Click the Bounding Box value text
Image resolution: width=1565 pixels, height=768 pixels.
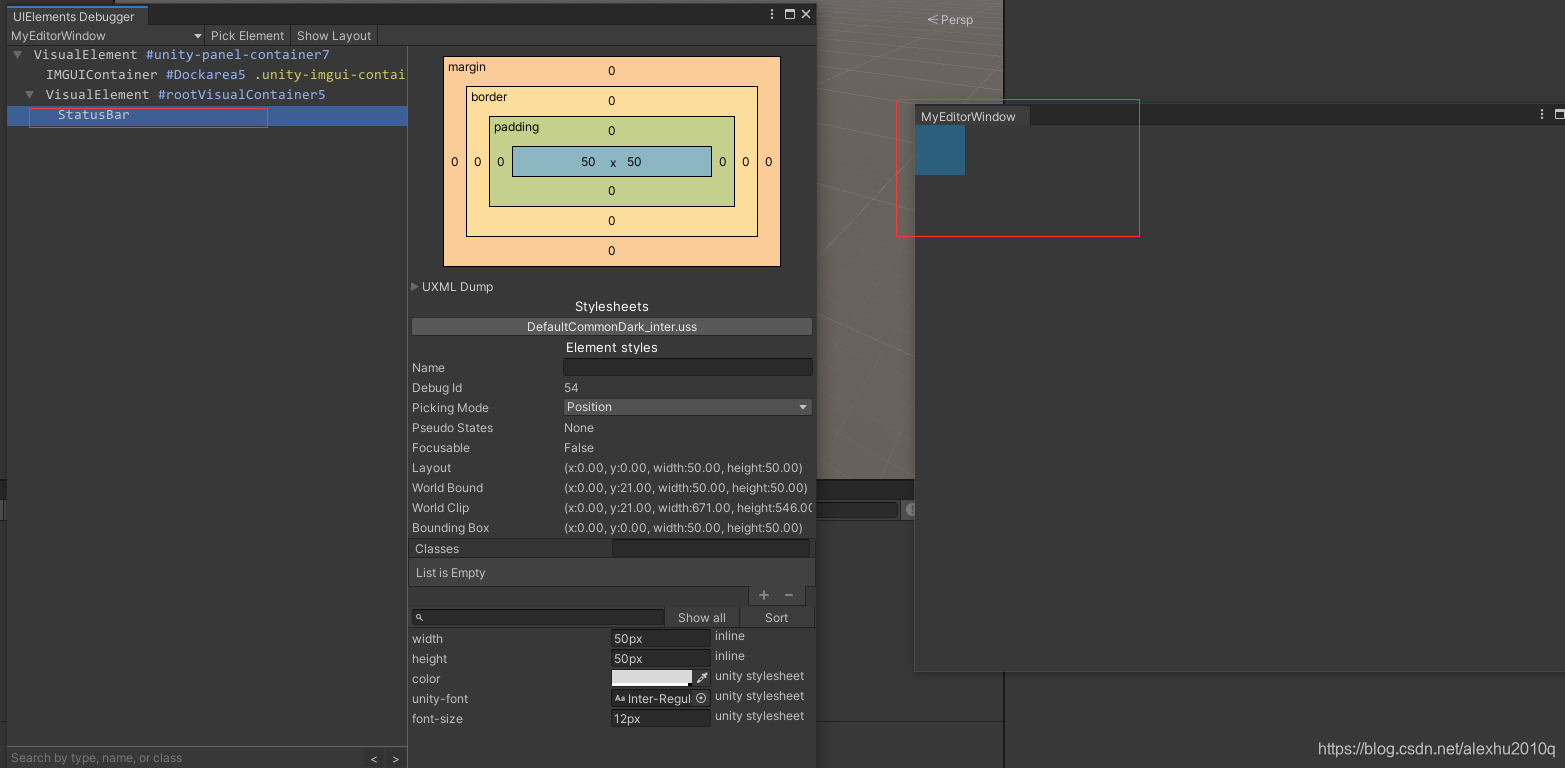coord(683,528)
